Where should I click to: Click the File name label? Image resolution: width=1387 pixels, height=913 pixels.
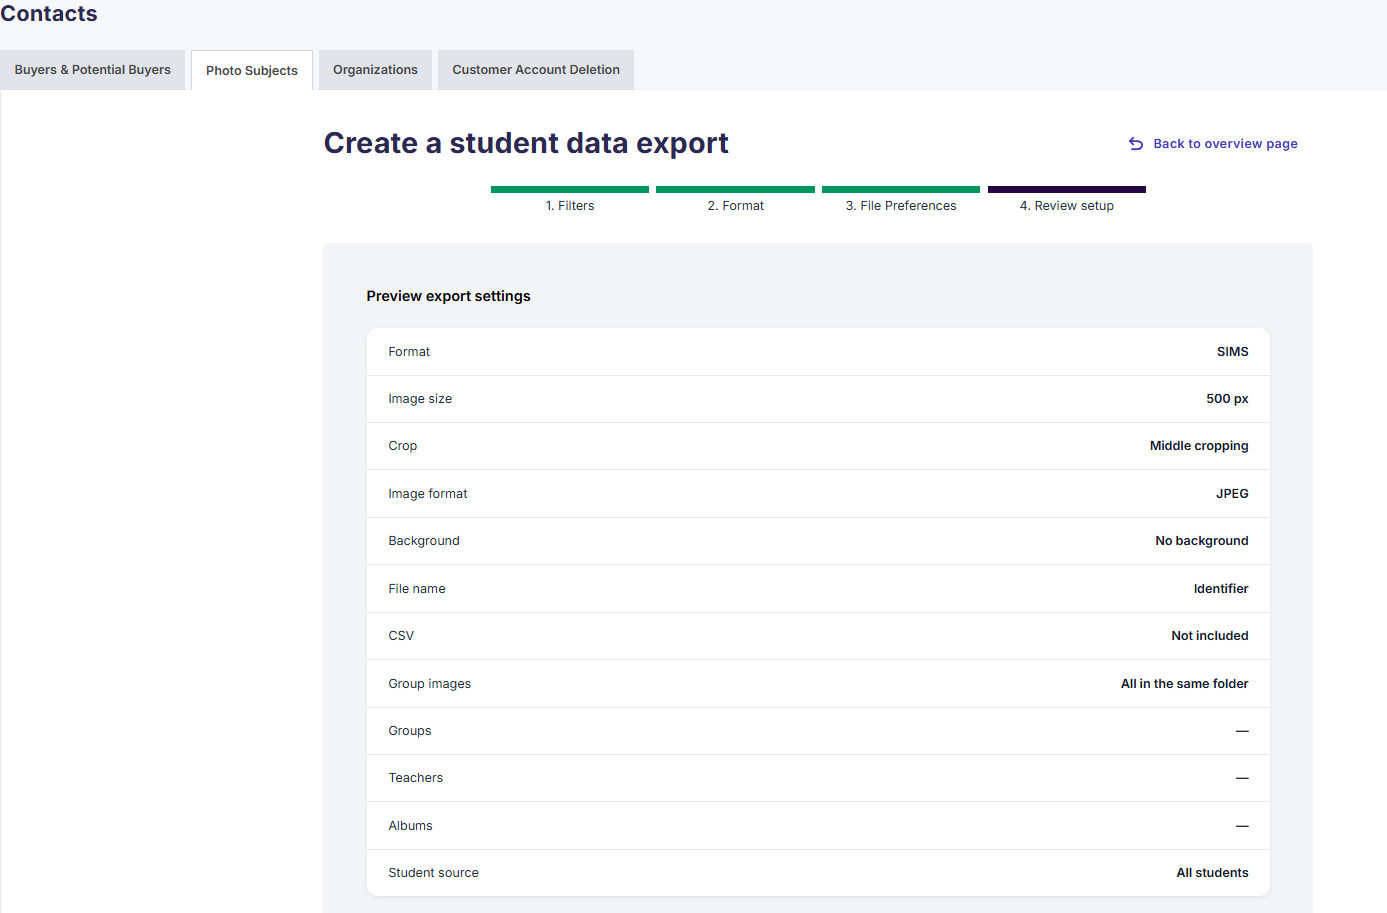pyautogui.click(x=417, y=589)
